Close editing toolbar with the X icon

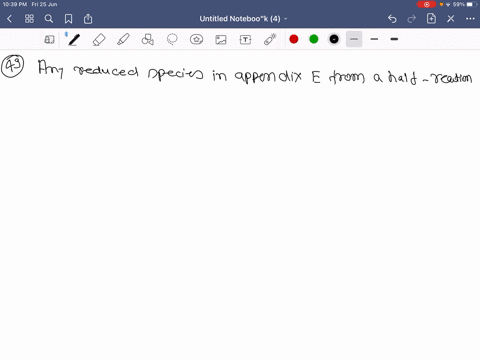tap(451, 19)
